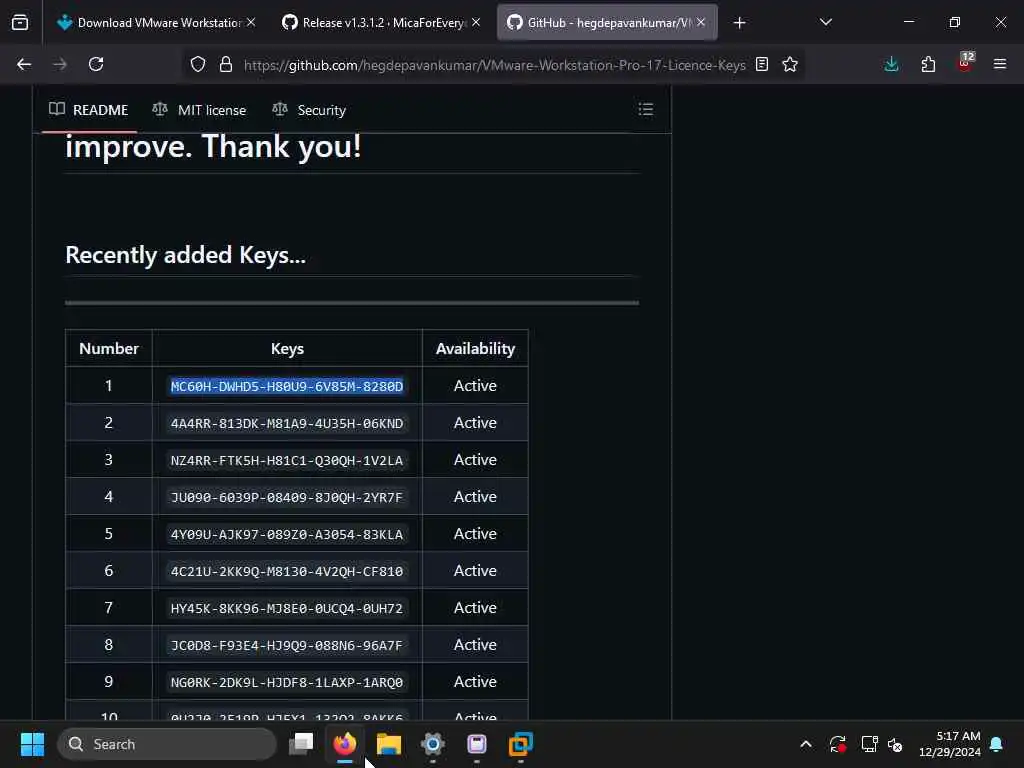Click key NZ4RR-FTK5H-H81C1-Q30QH-1V2LA
Screen dimensions: 1024x768
tap(287, 460)
